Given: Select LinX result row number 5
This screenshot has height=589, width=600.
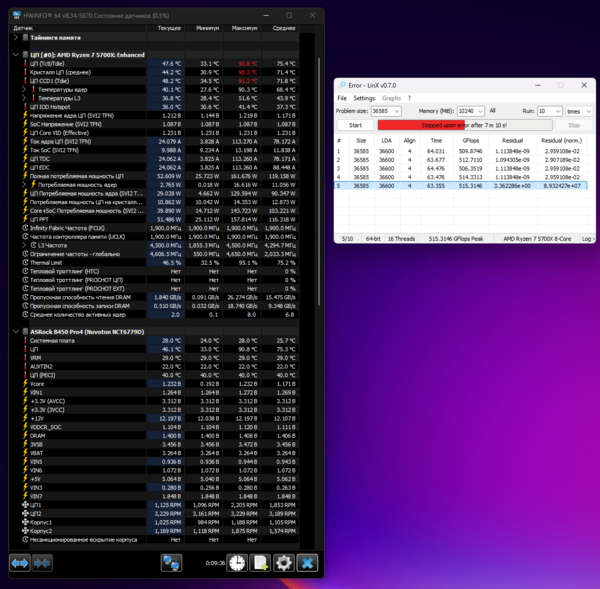Looking at the screenshot, I should [461, 186].
